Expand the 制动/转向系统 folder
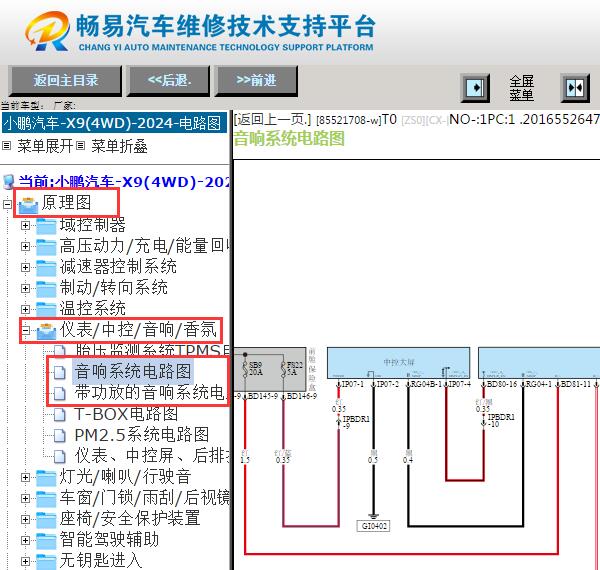This screenshot has height=570, width=600. tap(25, 288)
